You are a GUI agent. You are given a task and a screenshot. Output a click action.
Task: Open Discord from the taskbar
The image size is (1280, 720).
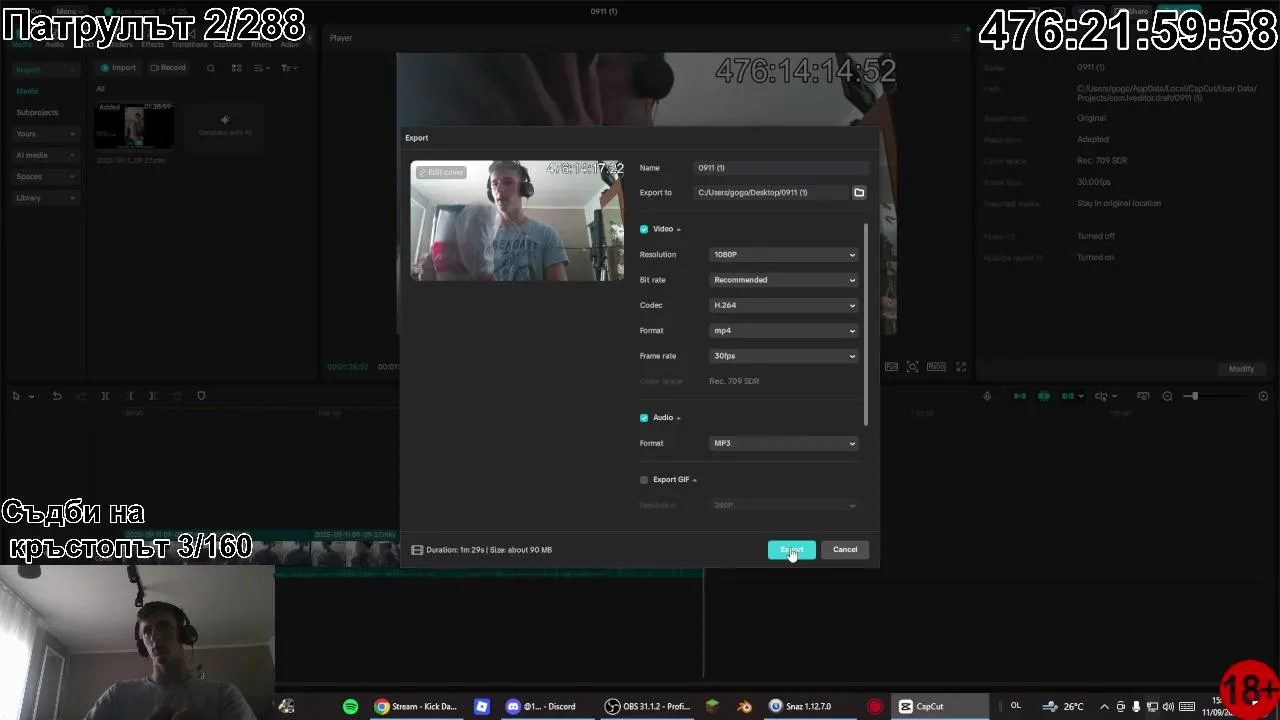click(x=541, y=706)
